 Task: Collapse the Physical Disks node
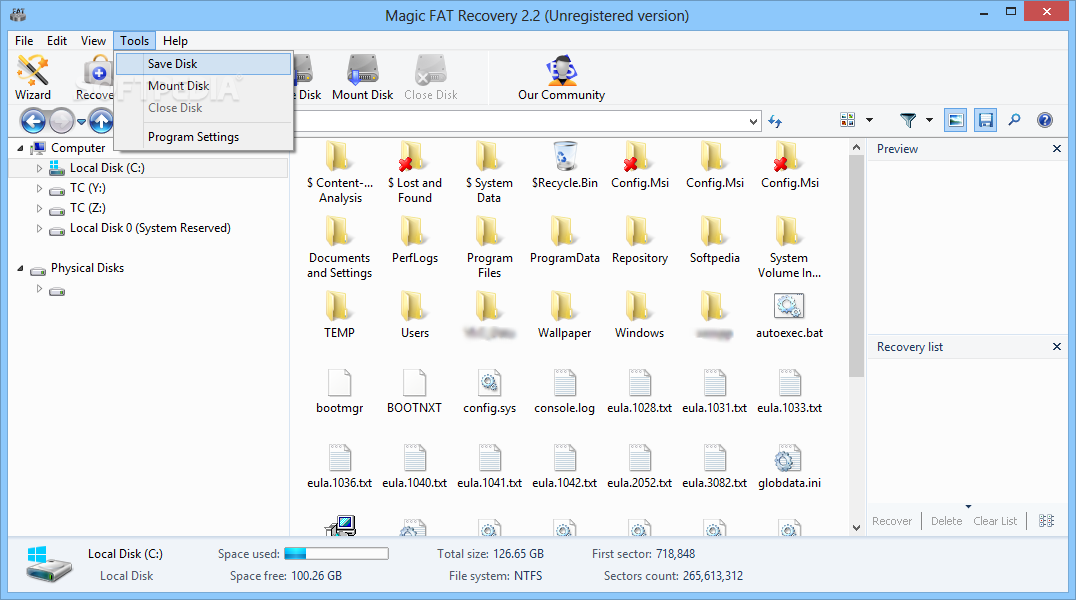pyautogui.click(x=20, y=268)
